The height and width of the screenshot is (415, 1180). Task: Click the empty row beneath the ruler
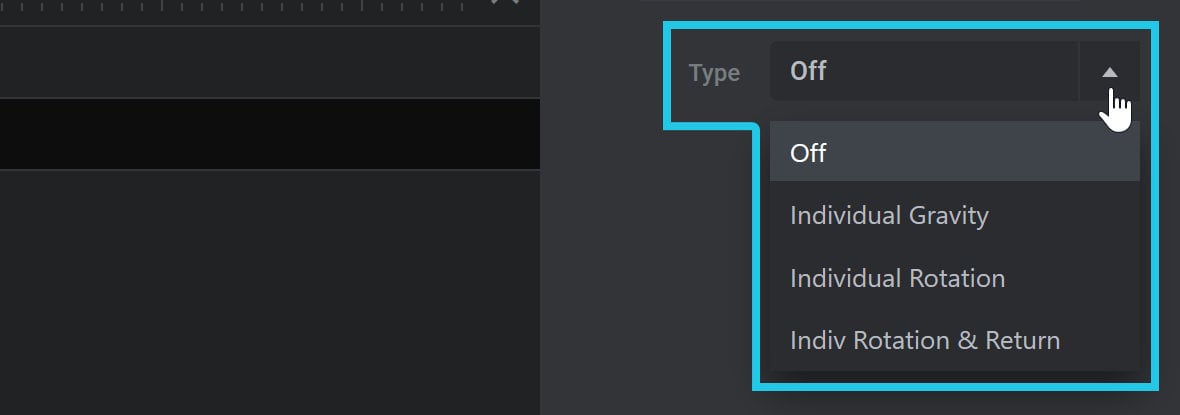(x=269, y=62)
